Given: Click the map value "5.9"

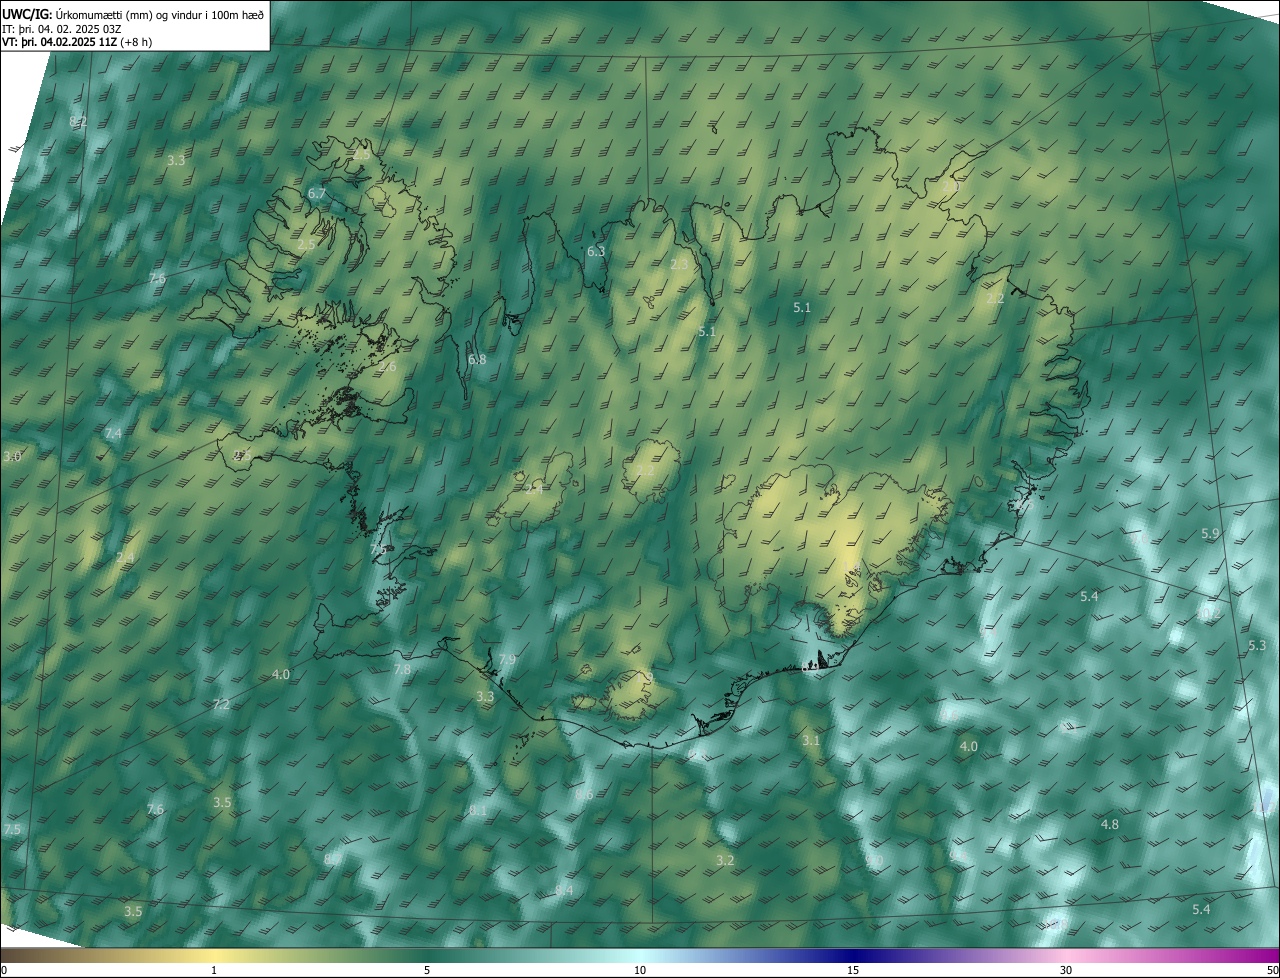Looking at the screenshot, I should click(1211, 534).
